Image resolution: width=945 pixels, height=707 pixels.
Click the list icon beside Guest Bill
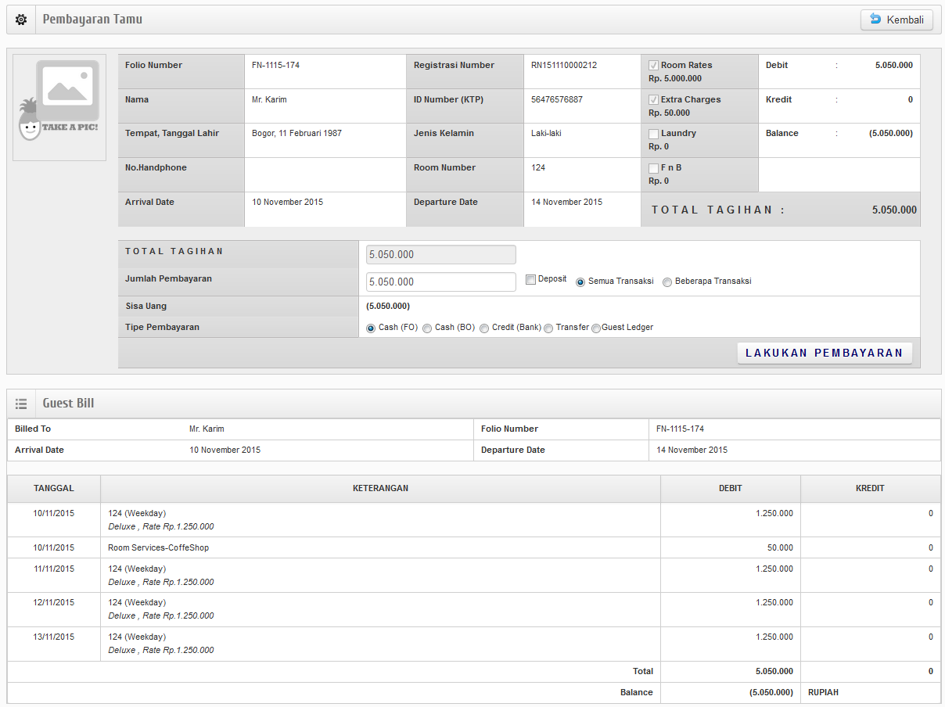pos(21,404)
